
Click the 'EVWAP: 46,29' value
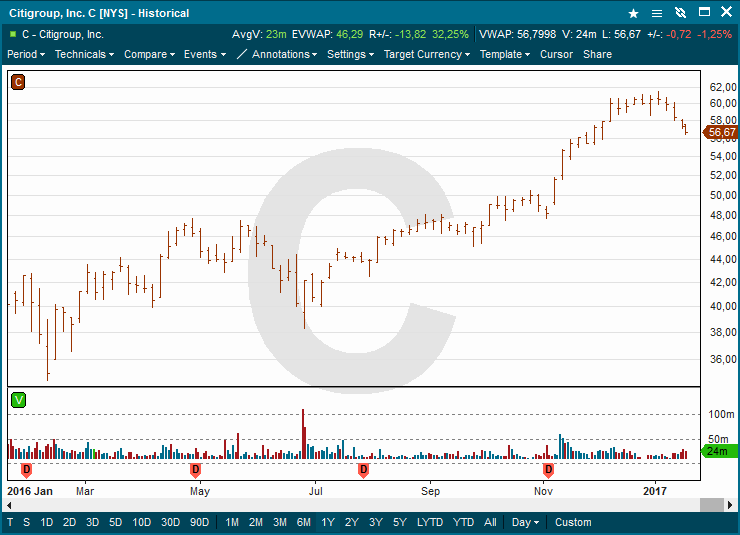[328, 34]
